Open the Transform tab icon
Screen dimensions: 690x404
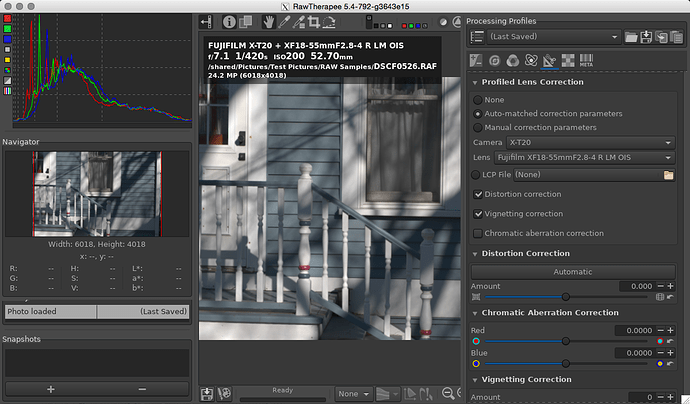pyautogui.click(x=549, y=60)
